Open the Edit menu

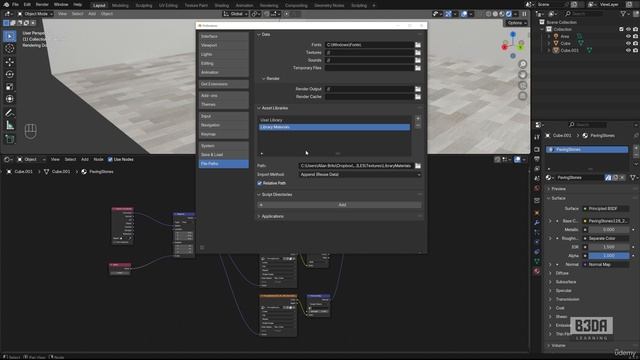point(27,4)
